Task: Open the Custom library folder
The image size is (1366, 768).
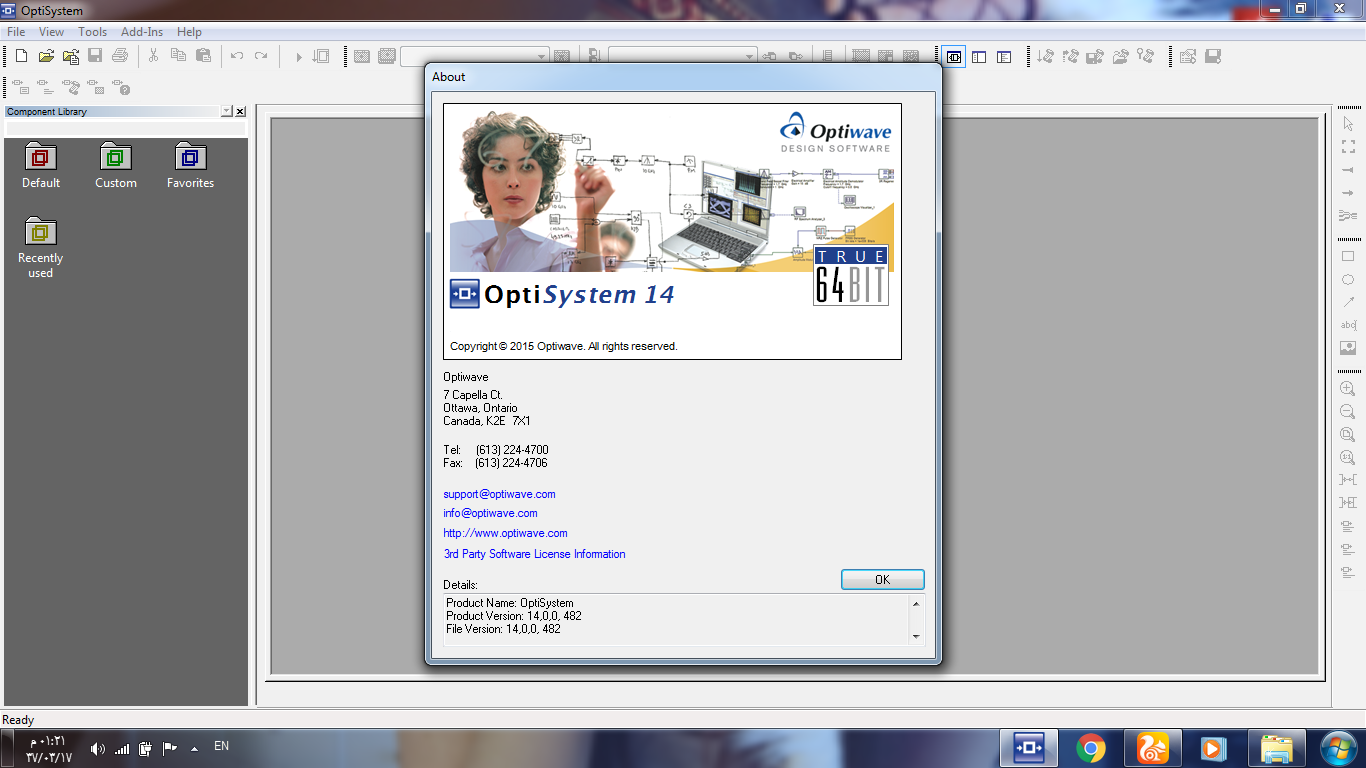Action: (116, 166)
